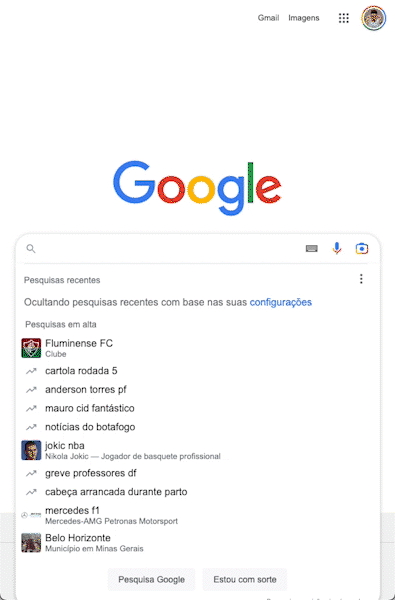The height and width of the screenshot is (600, 395).
Task: Click the Pesquisa Google button
Action: click(x=152, y=579)
